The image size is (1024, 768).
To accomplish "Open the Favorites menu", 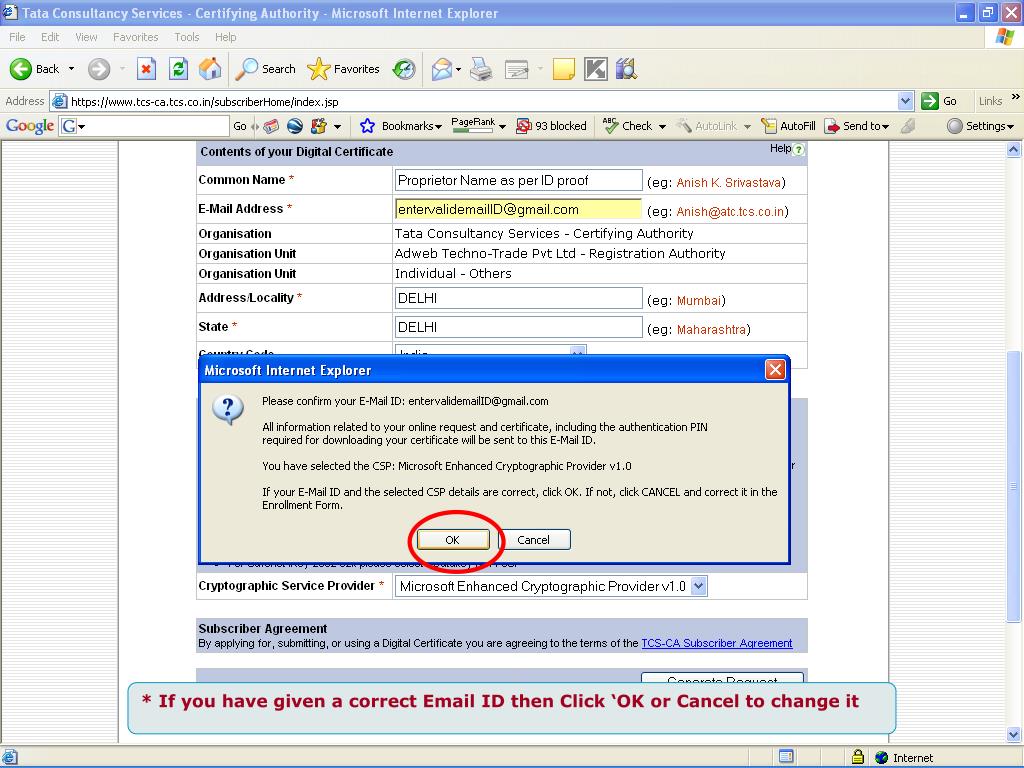I will point(135,37).
